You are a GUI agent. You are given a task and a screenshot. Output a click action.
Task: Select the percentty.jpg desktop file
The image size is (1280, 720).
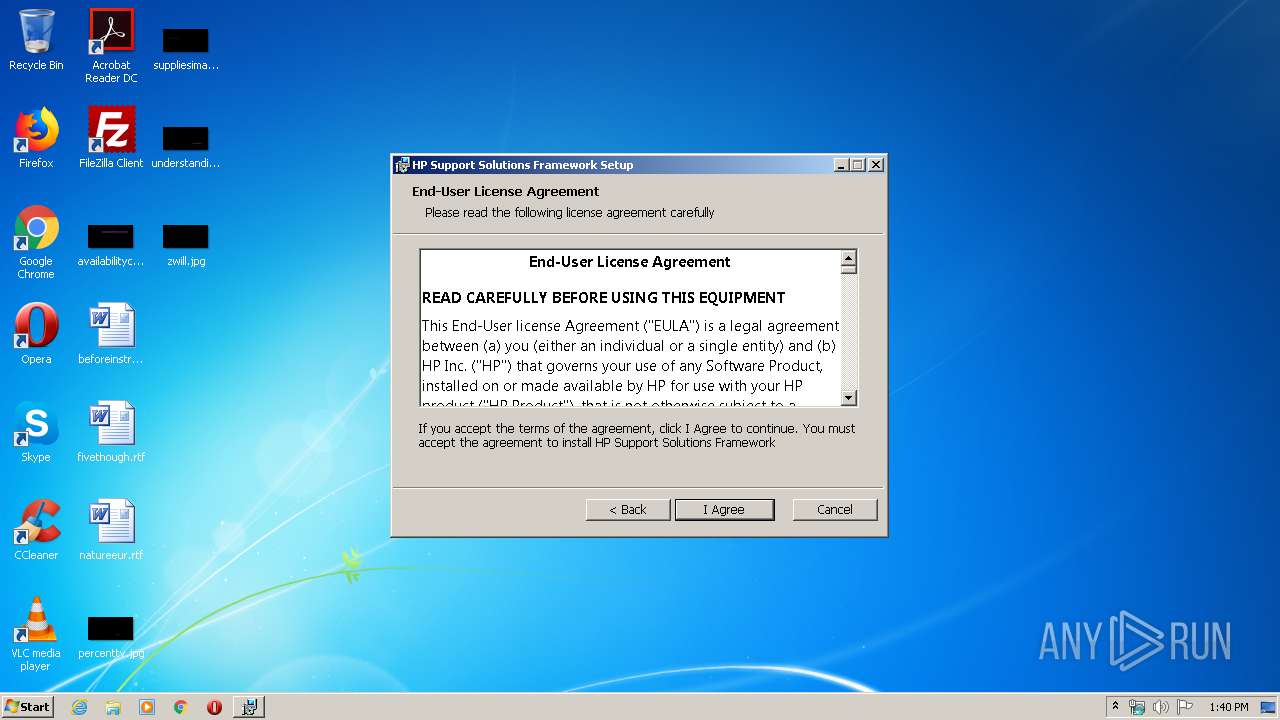click(111, 638)
